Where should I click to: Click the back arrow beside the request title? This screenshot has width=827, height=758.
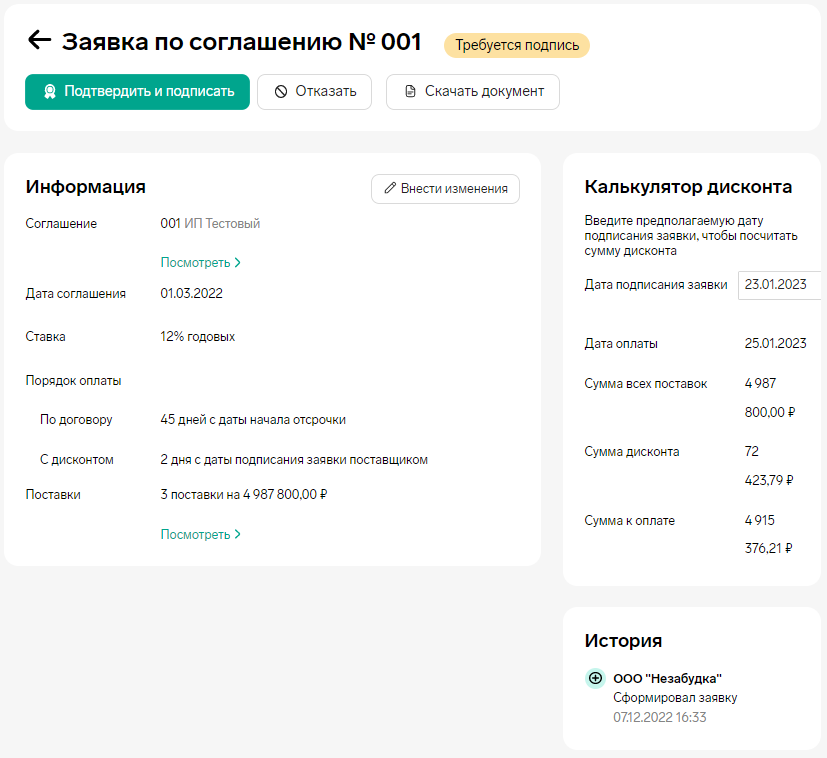click(39, 41)
